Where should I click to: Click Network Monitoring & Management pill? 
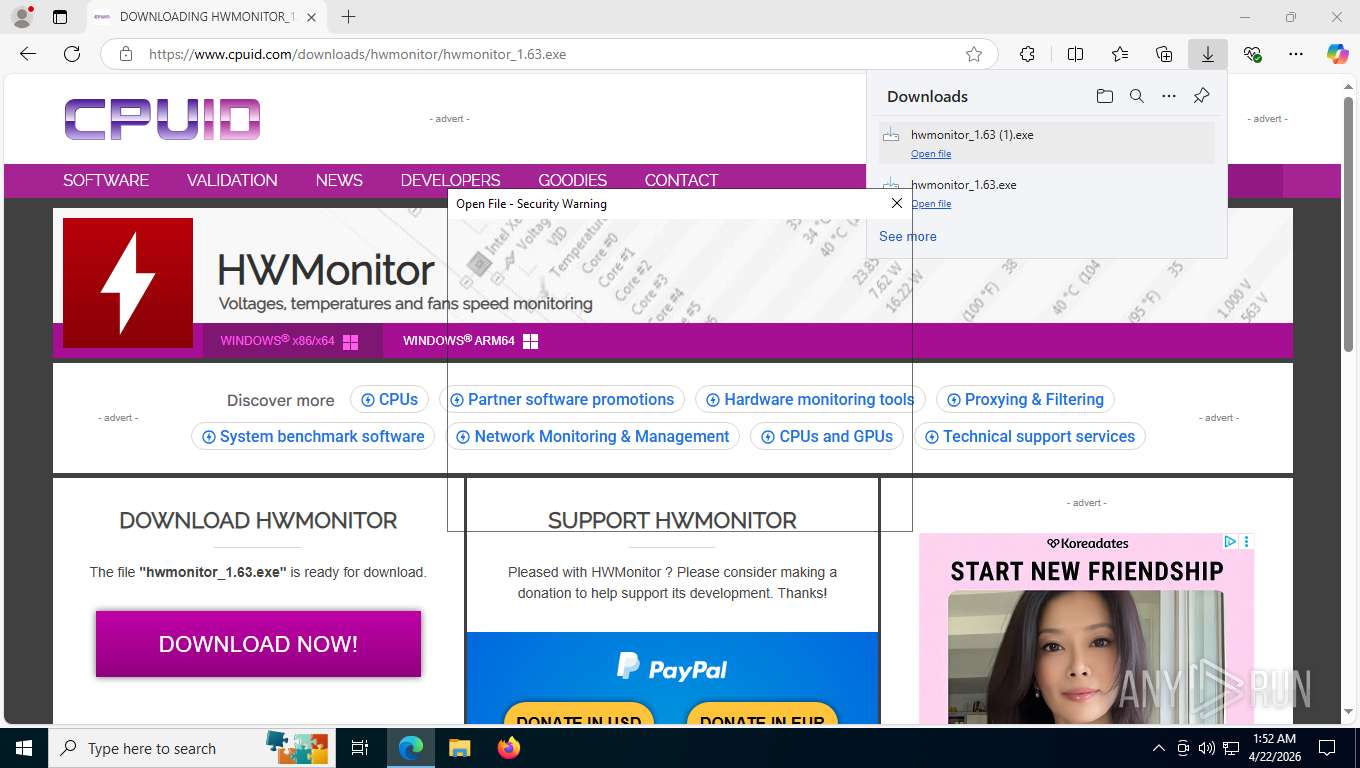point(593,436)
